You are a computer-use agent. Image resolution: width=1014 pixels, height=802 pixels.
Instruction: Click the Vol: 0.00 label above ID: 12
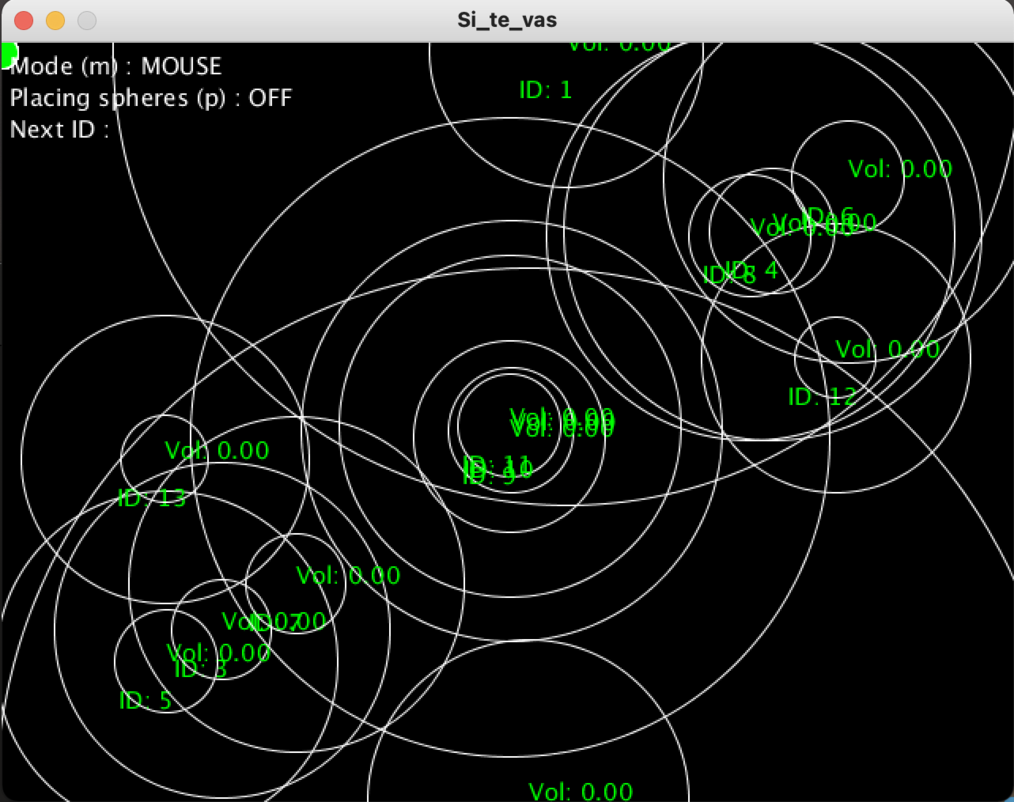887,349
